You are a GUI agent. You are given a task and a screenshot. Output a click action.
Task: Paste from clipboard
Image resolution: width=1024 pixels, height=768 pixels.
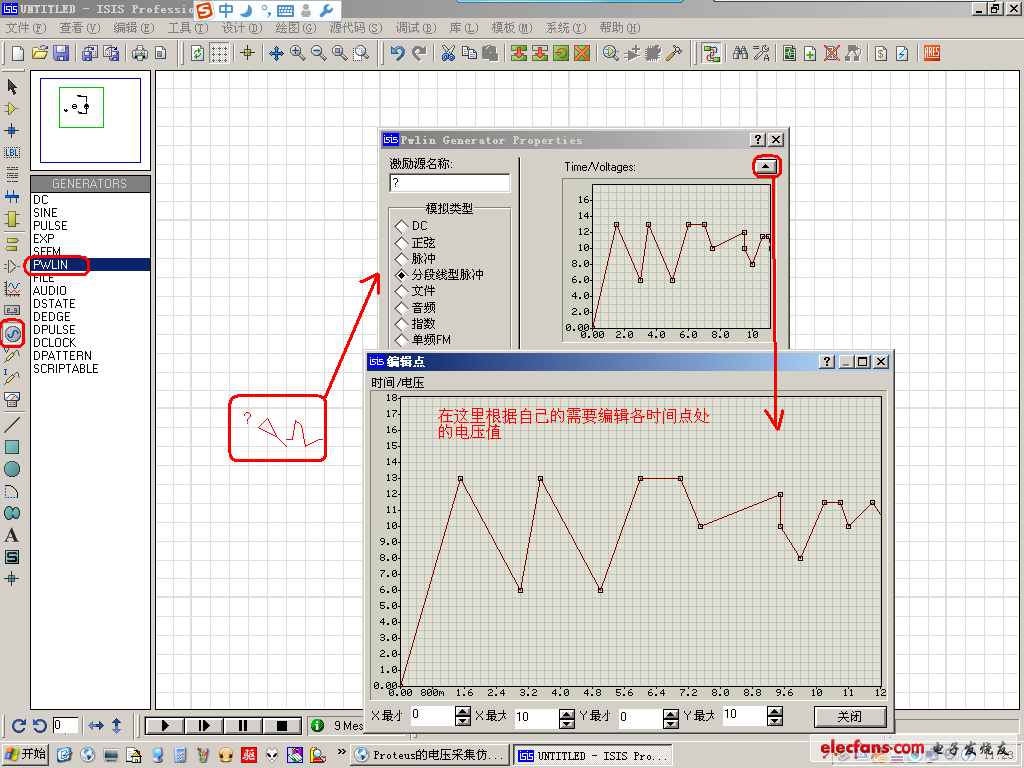pyautogui.click(x=490, y=53)
